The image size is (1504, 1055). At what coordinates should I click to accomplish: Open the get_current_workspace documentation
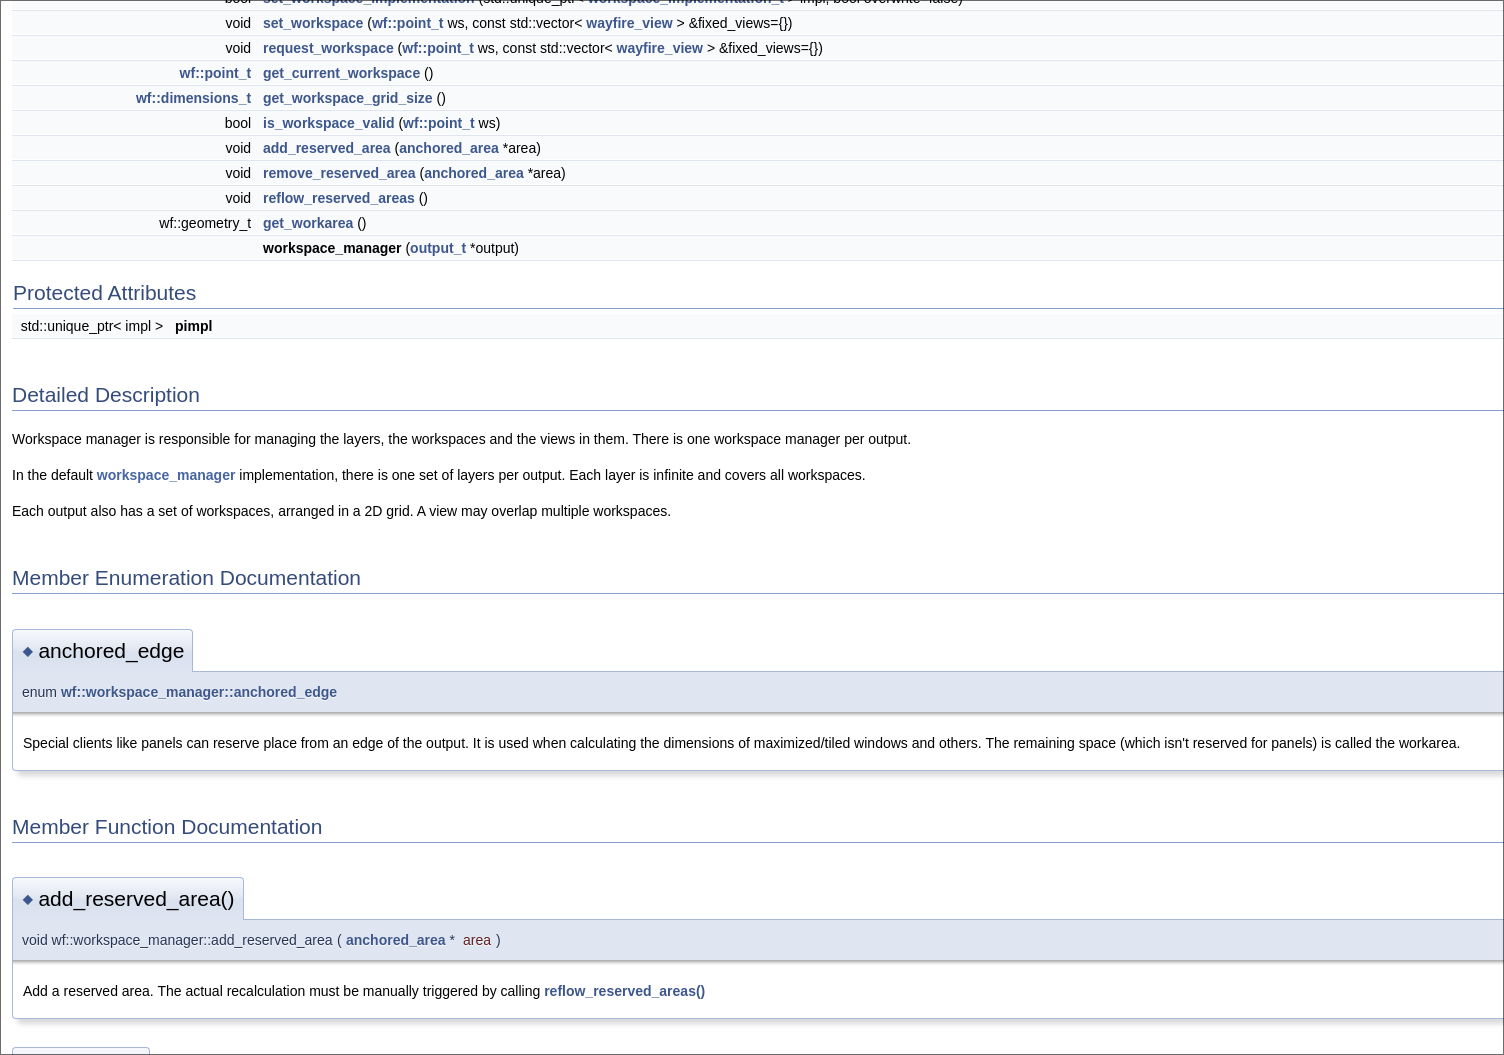click(x=341, y=73)
